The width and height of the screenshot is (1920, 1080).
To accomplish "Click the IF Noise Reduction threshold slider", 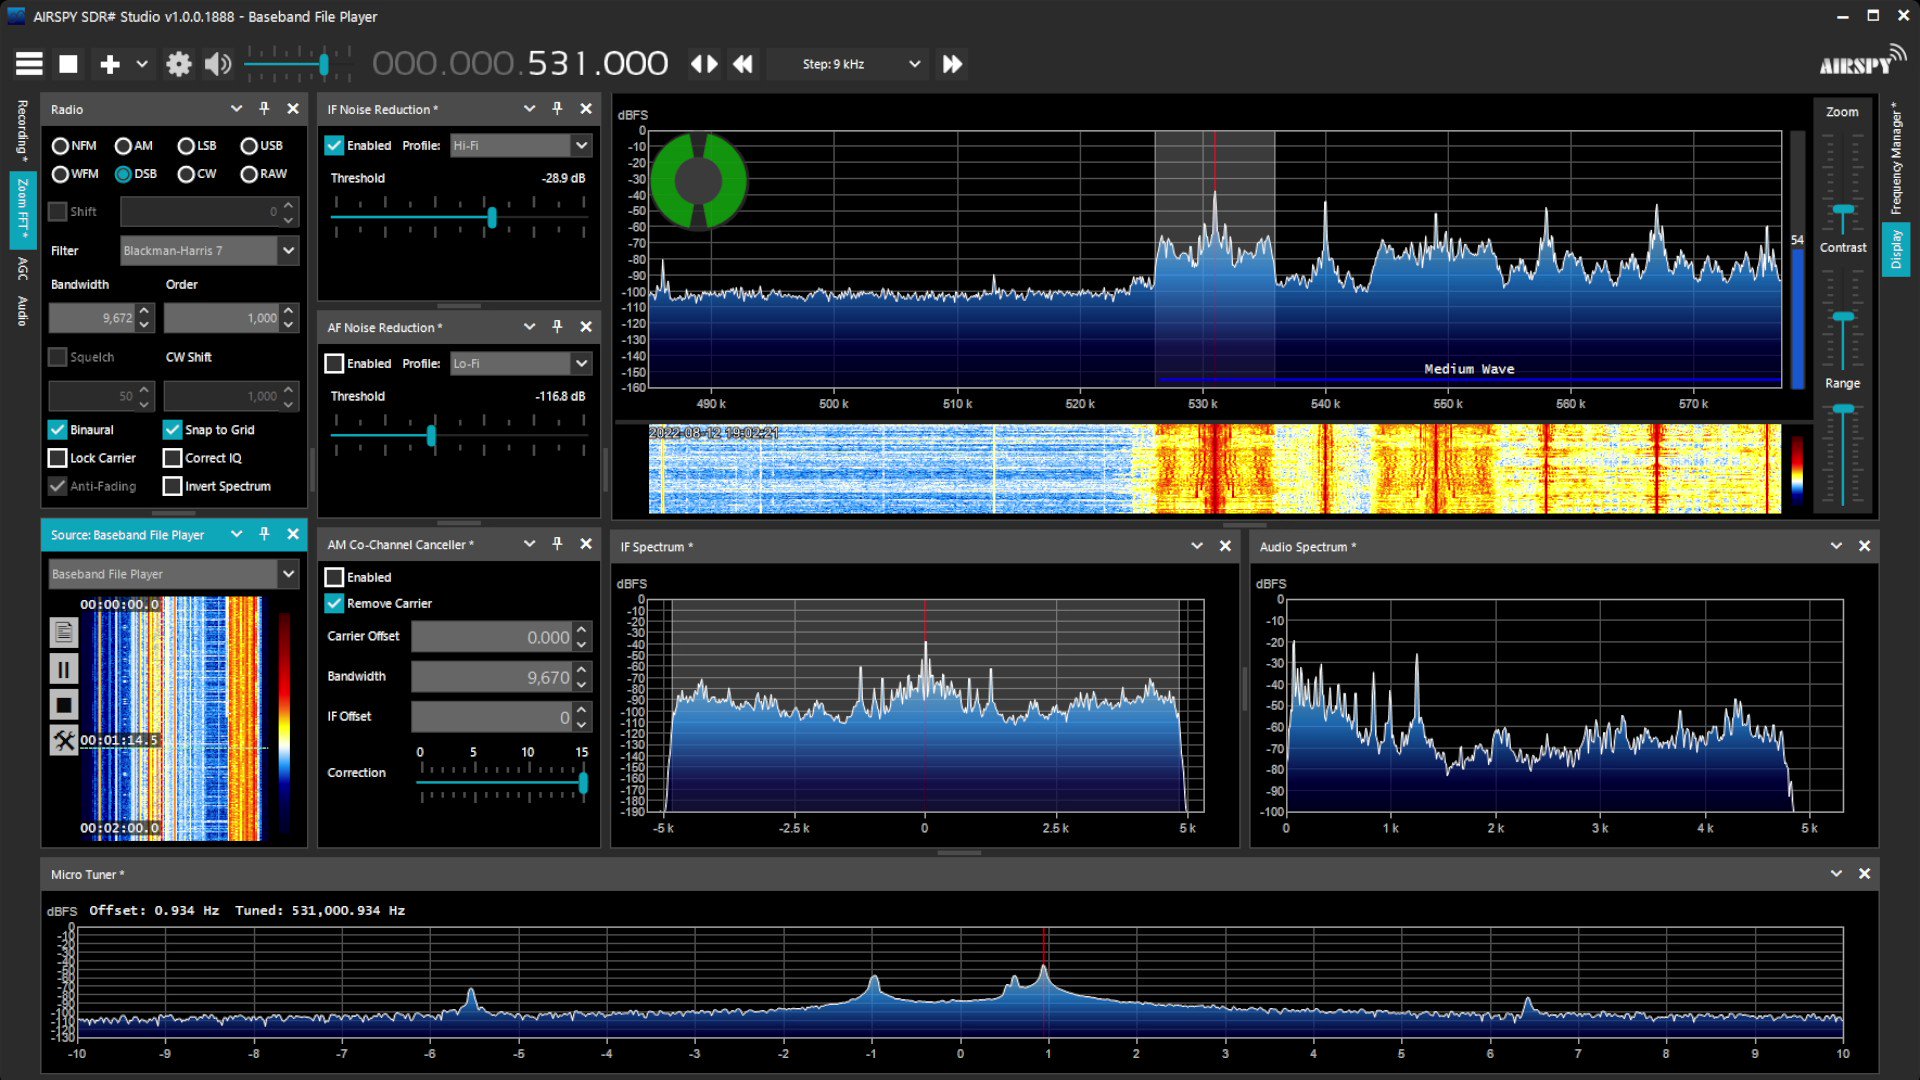I will 491,217.
